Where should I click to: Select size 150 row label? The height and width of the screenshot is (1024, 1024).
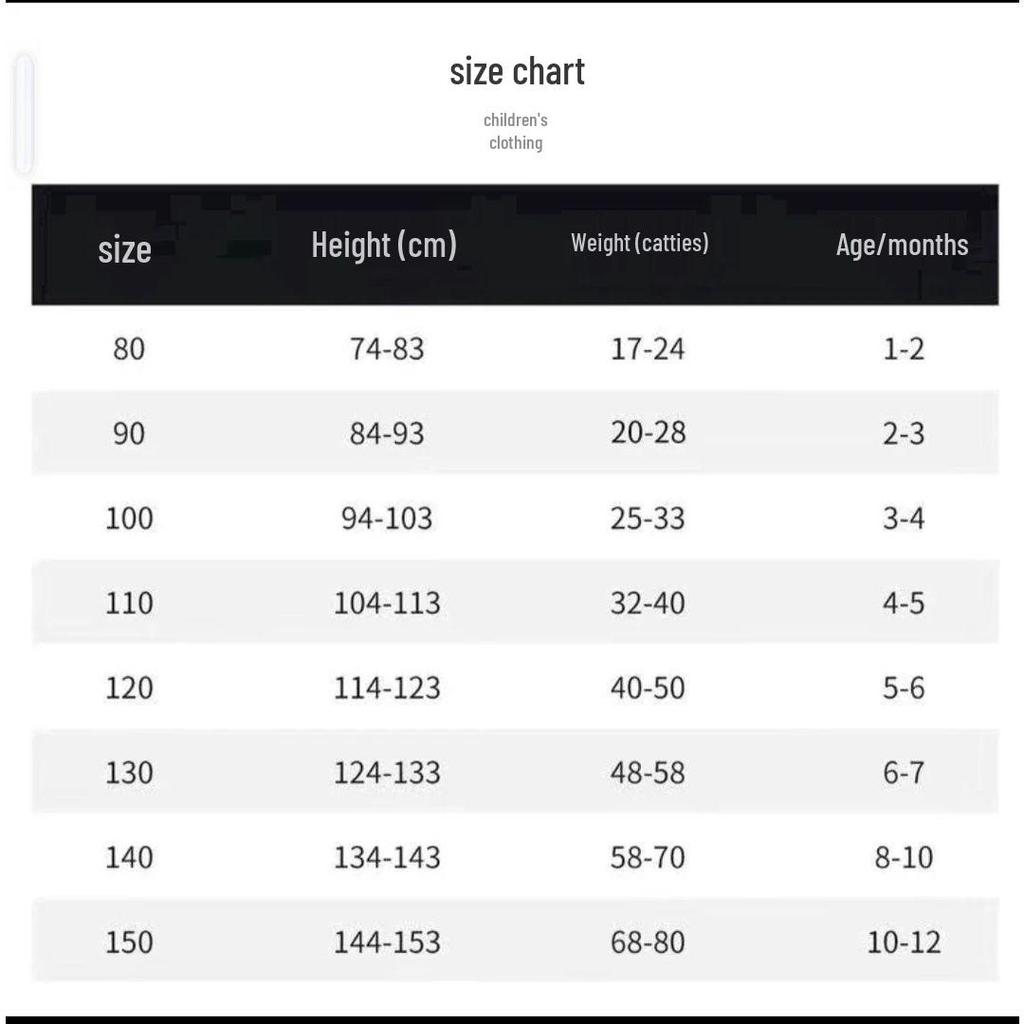point(129,942)
